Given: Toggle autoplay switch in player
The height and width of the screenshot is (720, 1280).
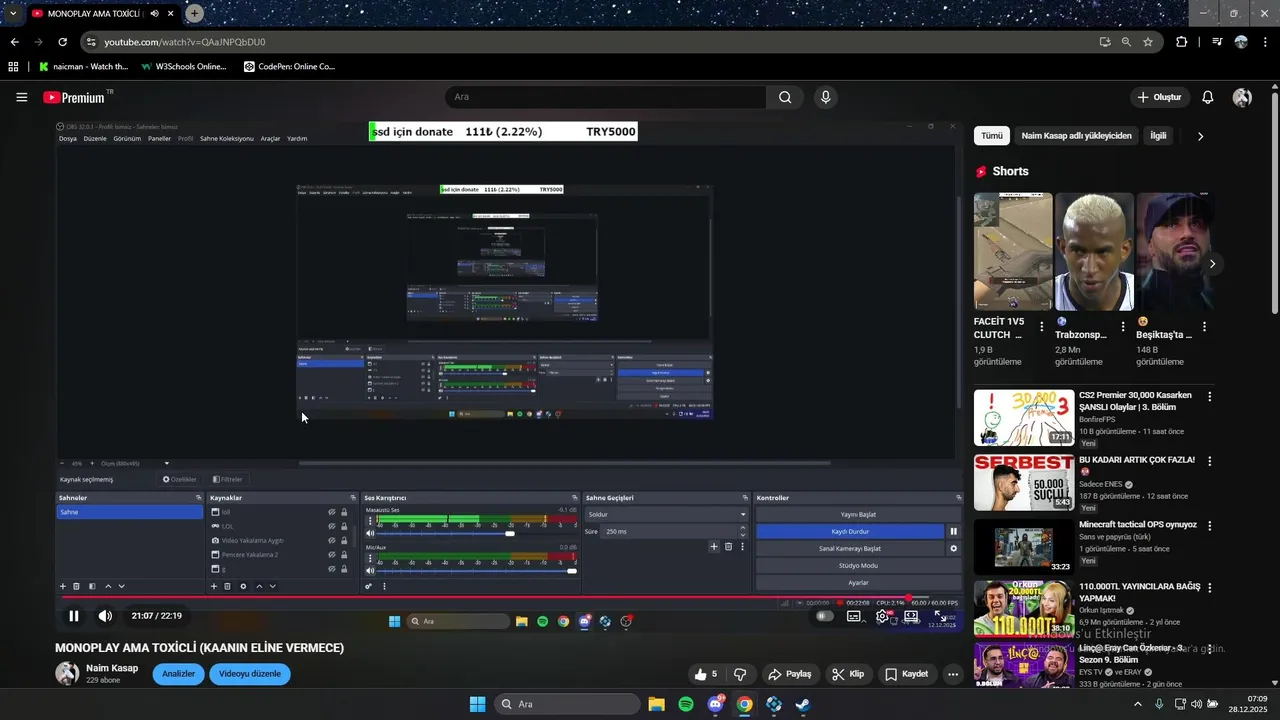Looking at the screenshot, I should (824, 616).
